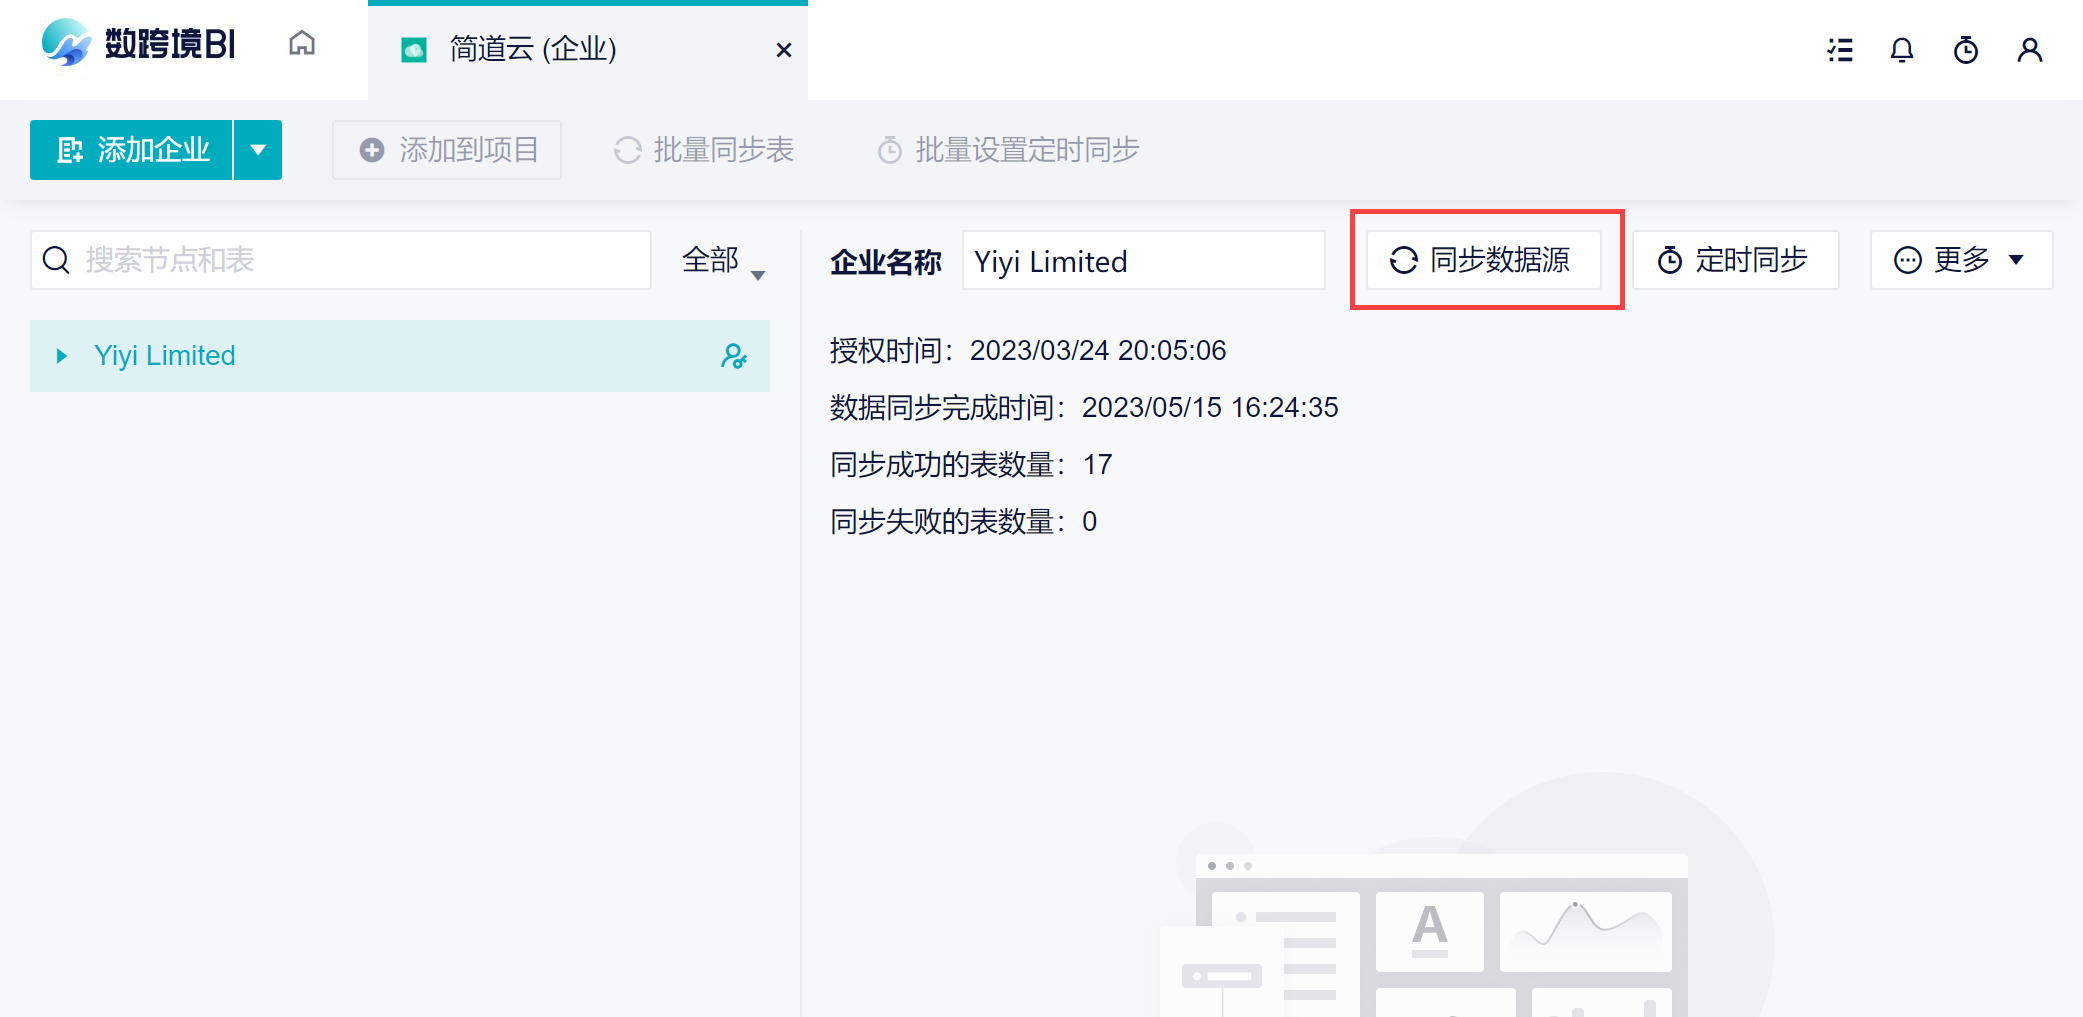Viewport: 2083px width, 1017px height.
Task: Switch to the 简道云 (企业) tab
Action: 587,50
